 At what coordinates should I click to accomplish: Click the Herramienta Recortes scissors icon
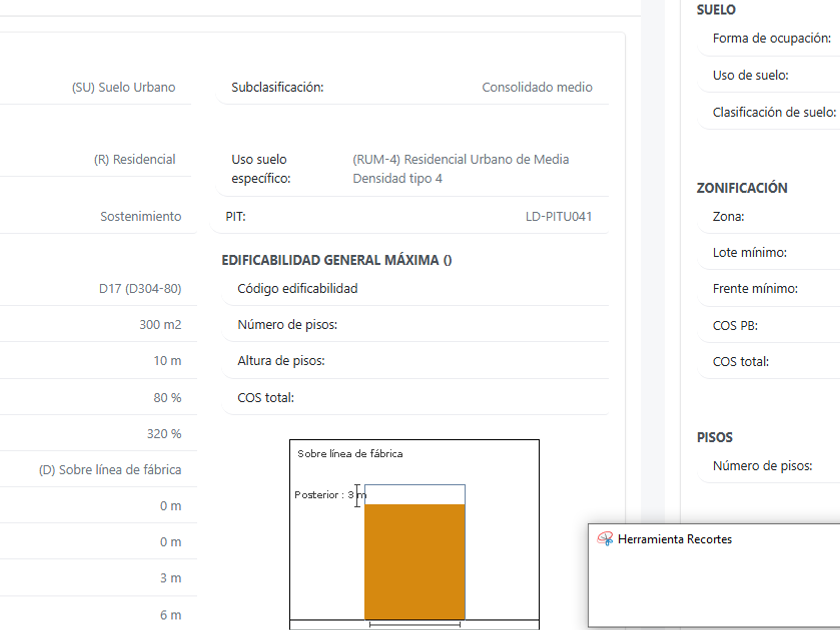(605, 539)
